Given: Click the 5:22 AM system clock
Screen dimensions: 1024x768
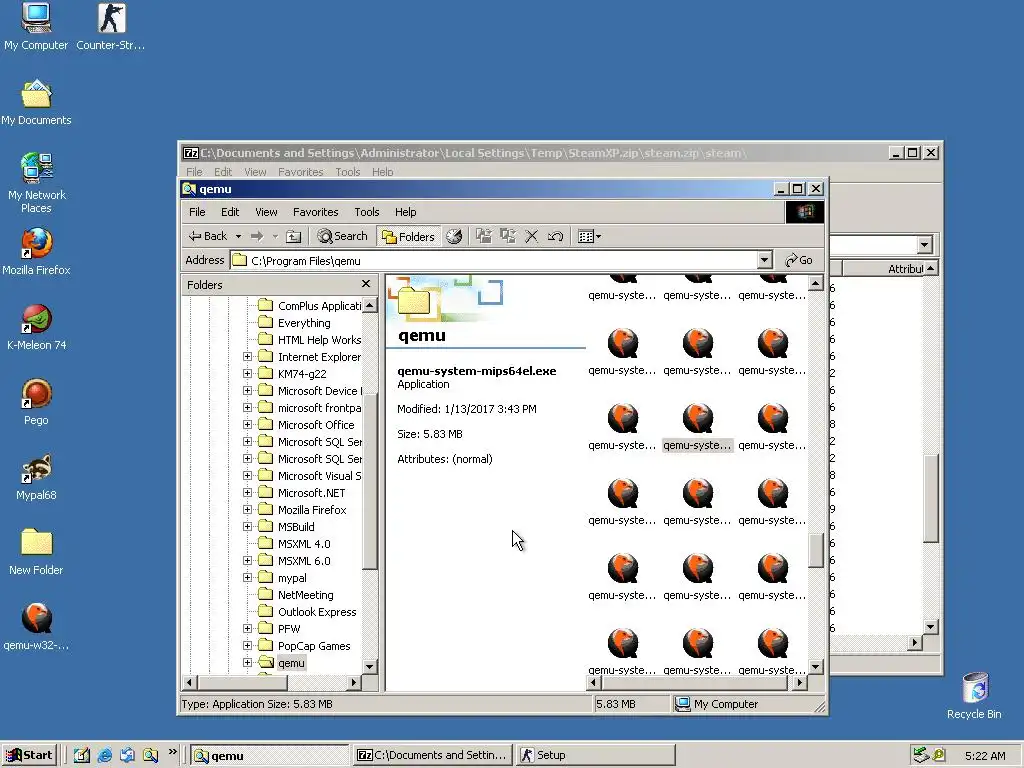Looking at the screenshot, I should pyautogui.click(x=985, y=756).
